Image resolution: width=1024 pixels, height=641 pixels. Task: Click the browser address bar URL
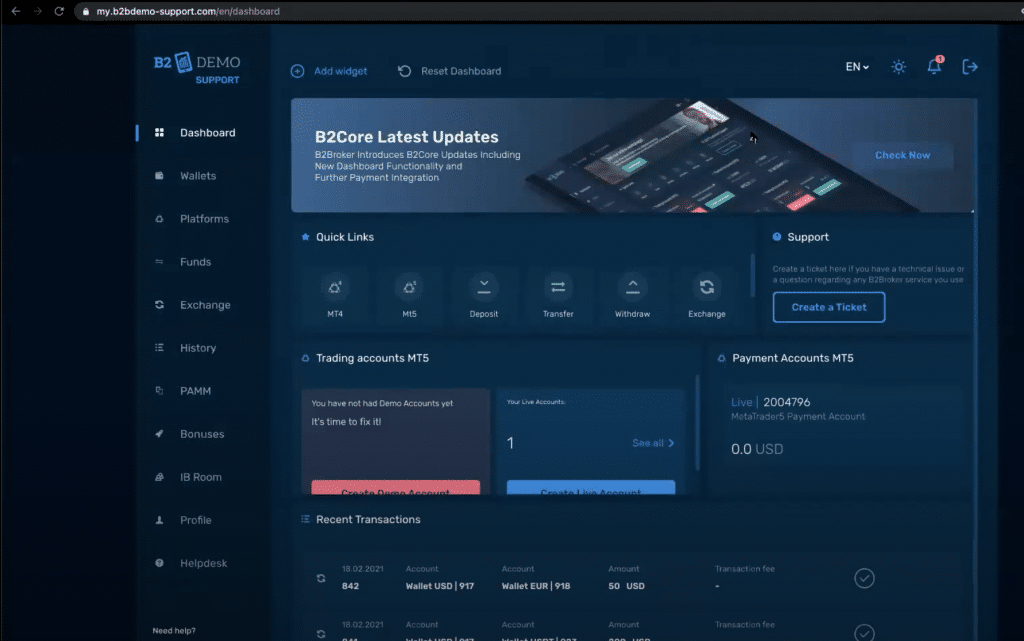click(188, 11)
